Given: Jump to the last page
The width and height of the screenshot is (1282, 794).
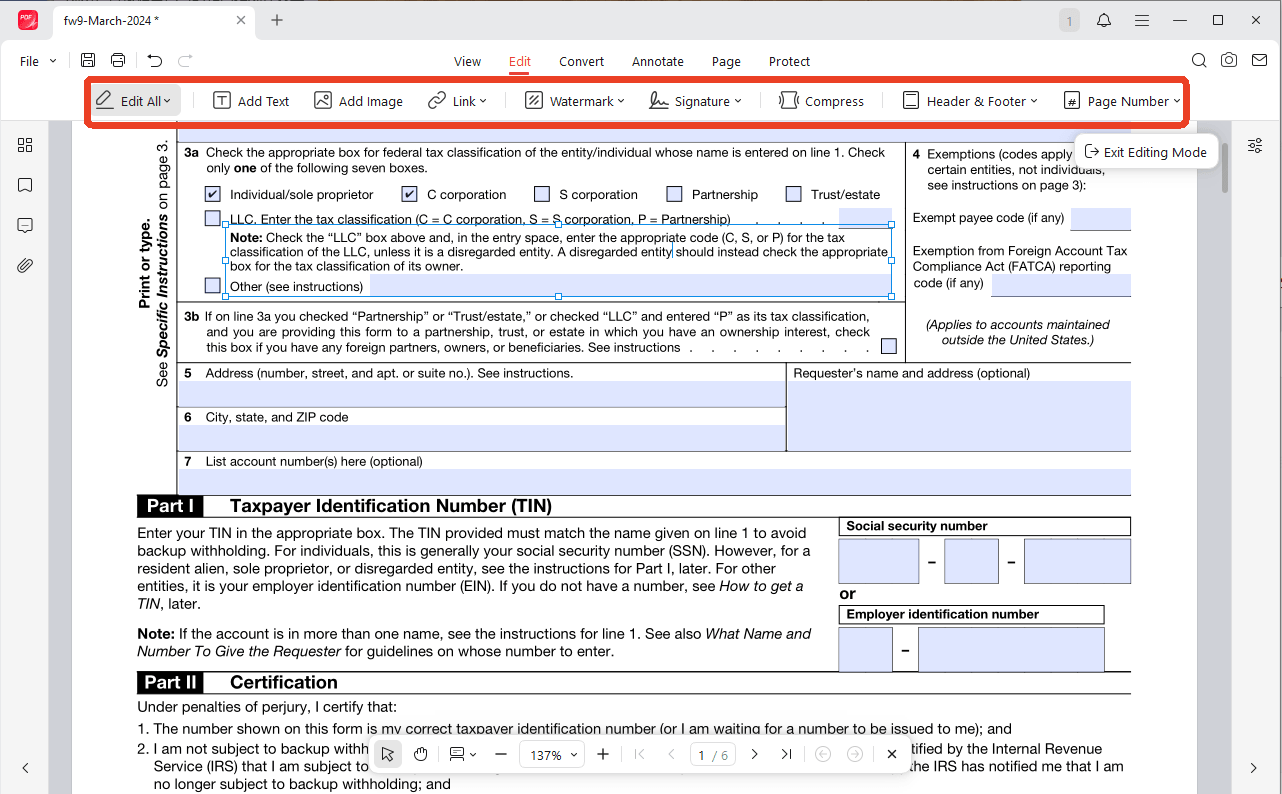Looking at the screenshot, I should 786,754.
